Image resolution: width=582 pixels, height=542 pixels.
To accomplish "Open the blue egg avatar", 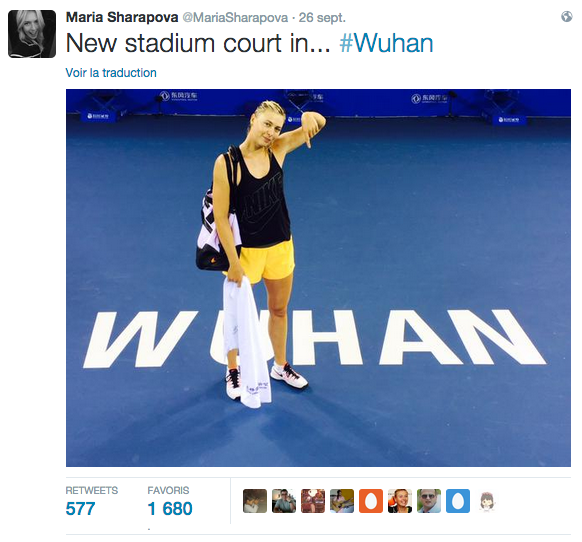I will tap(458, 501).
